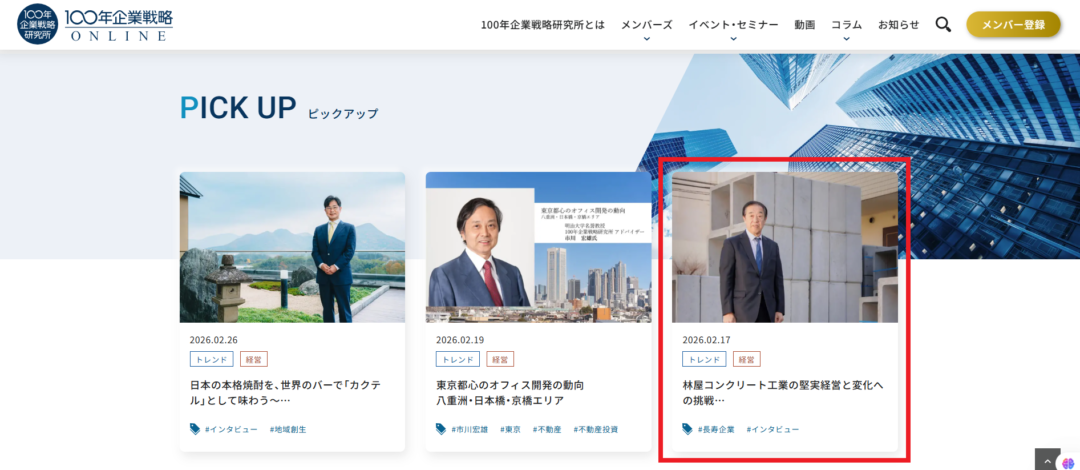The image size is (1080, 470).
Task: Click the 100年企業戦略 ONLINE site logo
Action: (x=95, y=24)
